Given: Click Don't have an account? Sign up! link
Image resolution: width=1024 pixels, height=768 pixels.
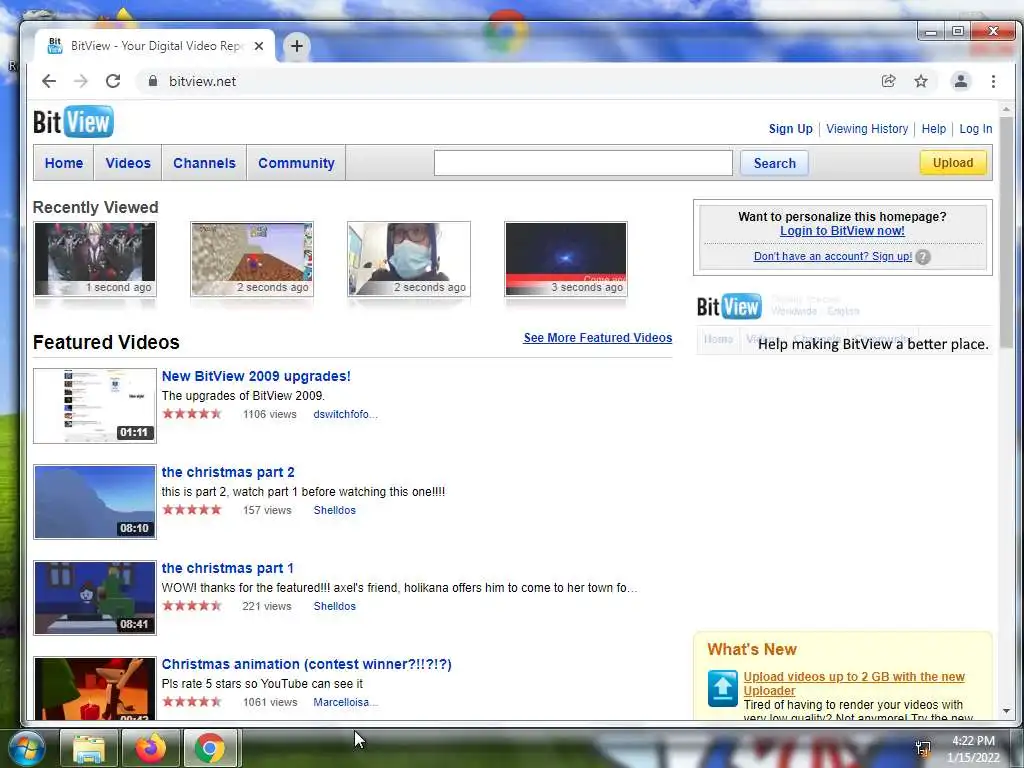Looking at the screenshot, I should [x=833, y=256].
